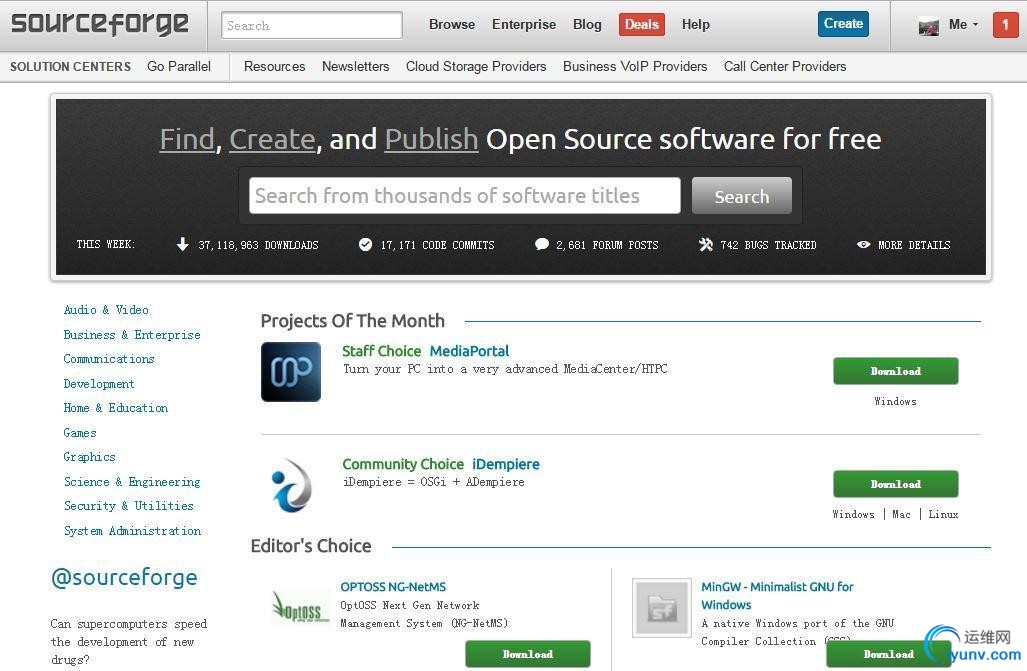Open the Enterprise menu item
Screen dimensions: 1027x671
coord(524,24)
